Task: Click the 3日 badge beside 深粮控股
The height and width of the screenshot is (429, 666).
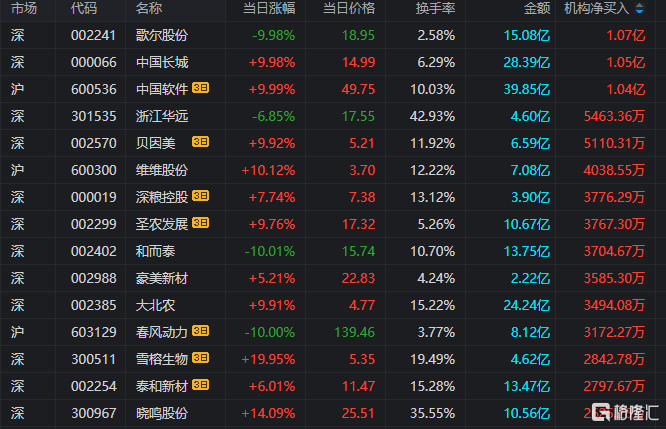Action: (200, 196)
